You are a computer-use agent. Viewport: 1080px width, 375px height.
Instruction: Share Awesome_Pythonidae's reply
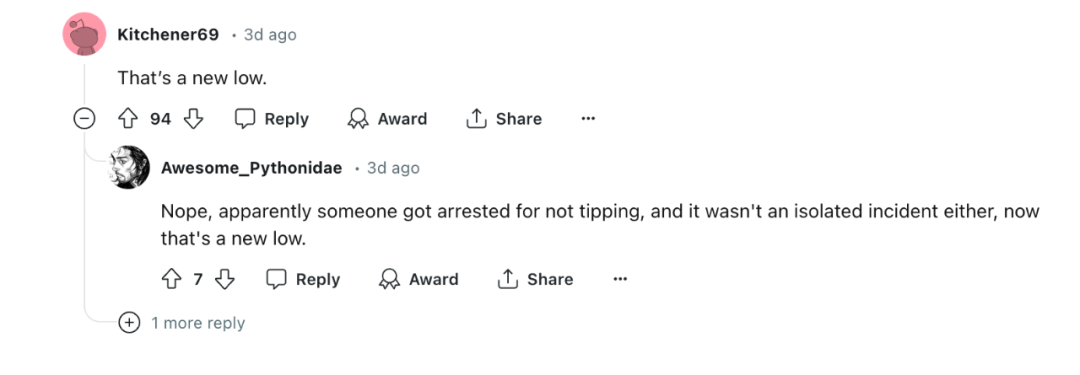tap(535, 279)
